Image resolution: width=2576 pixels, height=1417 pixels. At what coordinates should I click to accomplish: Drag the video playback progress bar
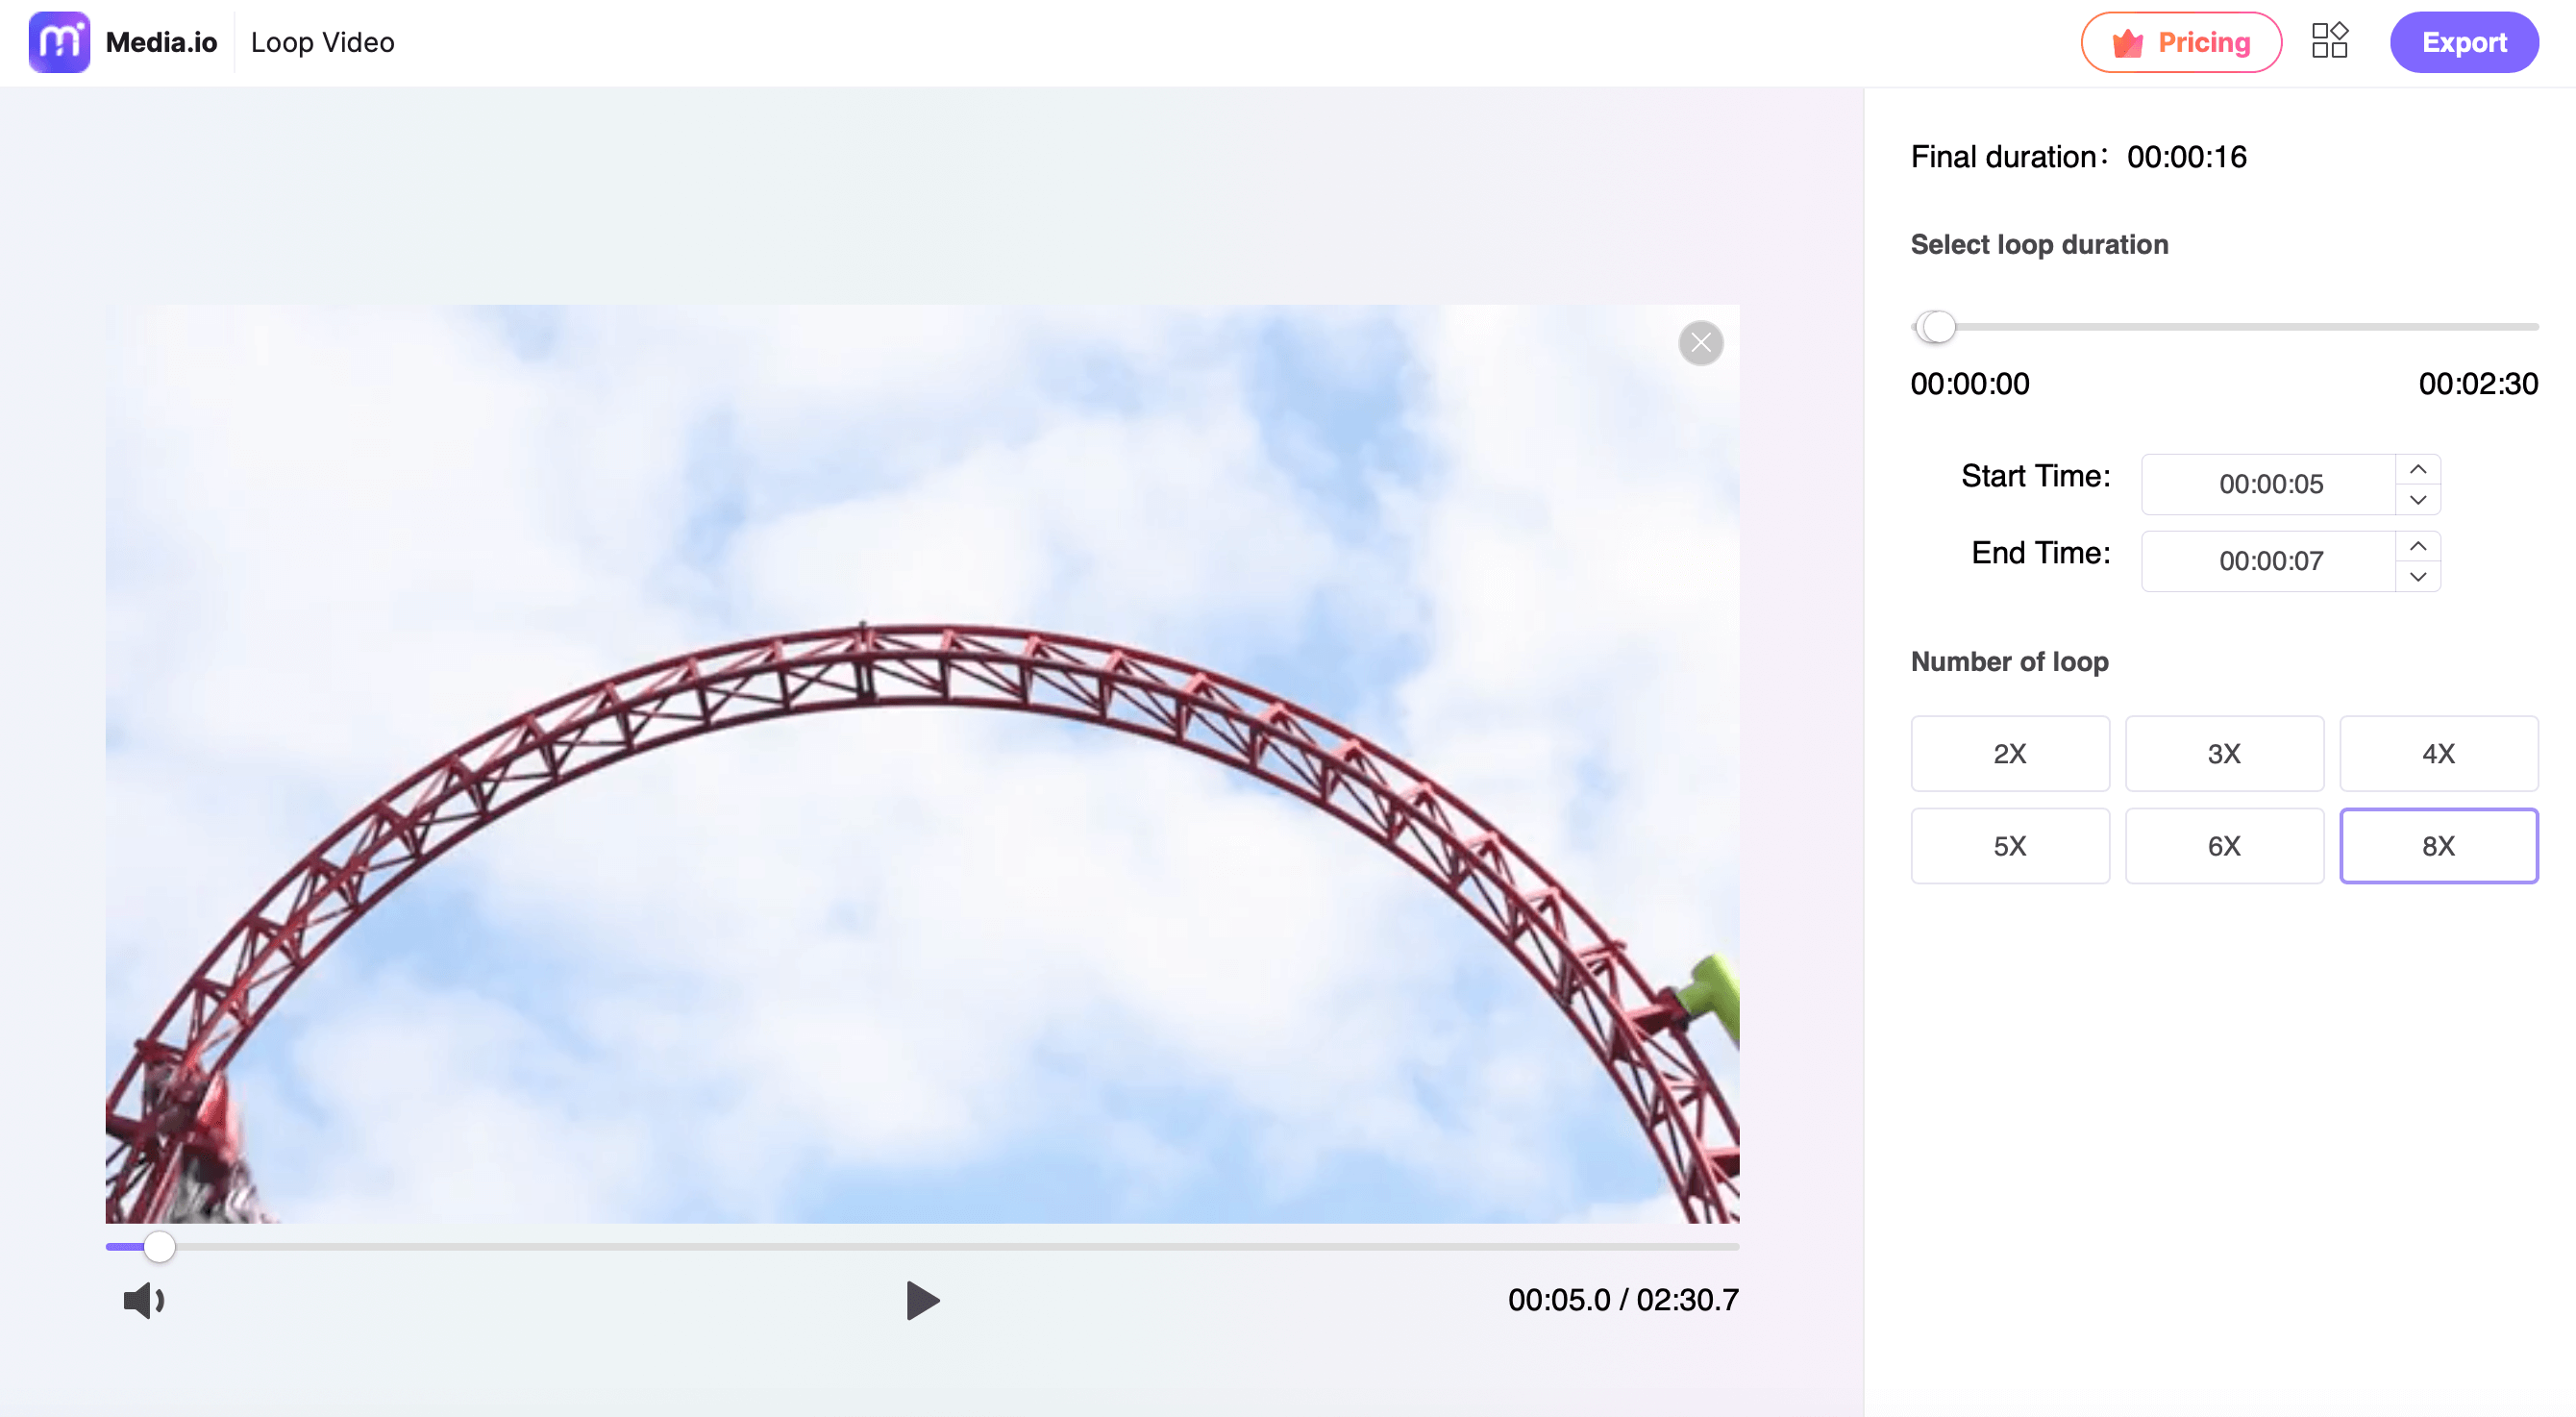pyautogui.click(x=161, y=1244)
